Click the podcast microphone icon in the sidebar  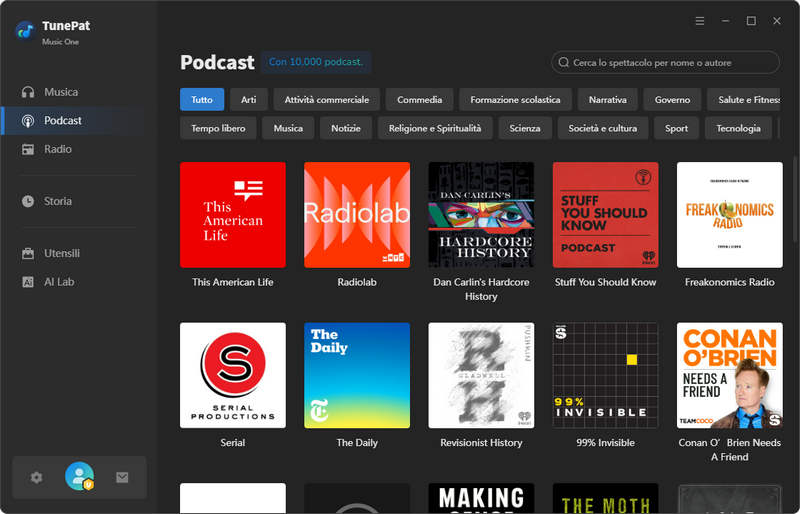pyautogui.click(x=28, y=120)
